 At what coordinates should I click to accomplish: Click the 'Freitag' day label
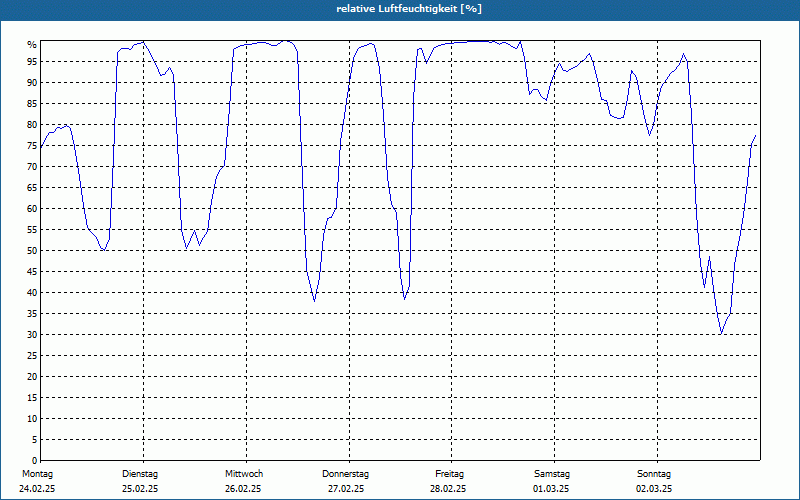click(449, 474)
